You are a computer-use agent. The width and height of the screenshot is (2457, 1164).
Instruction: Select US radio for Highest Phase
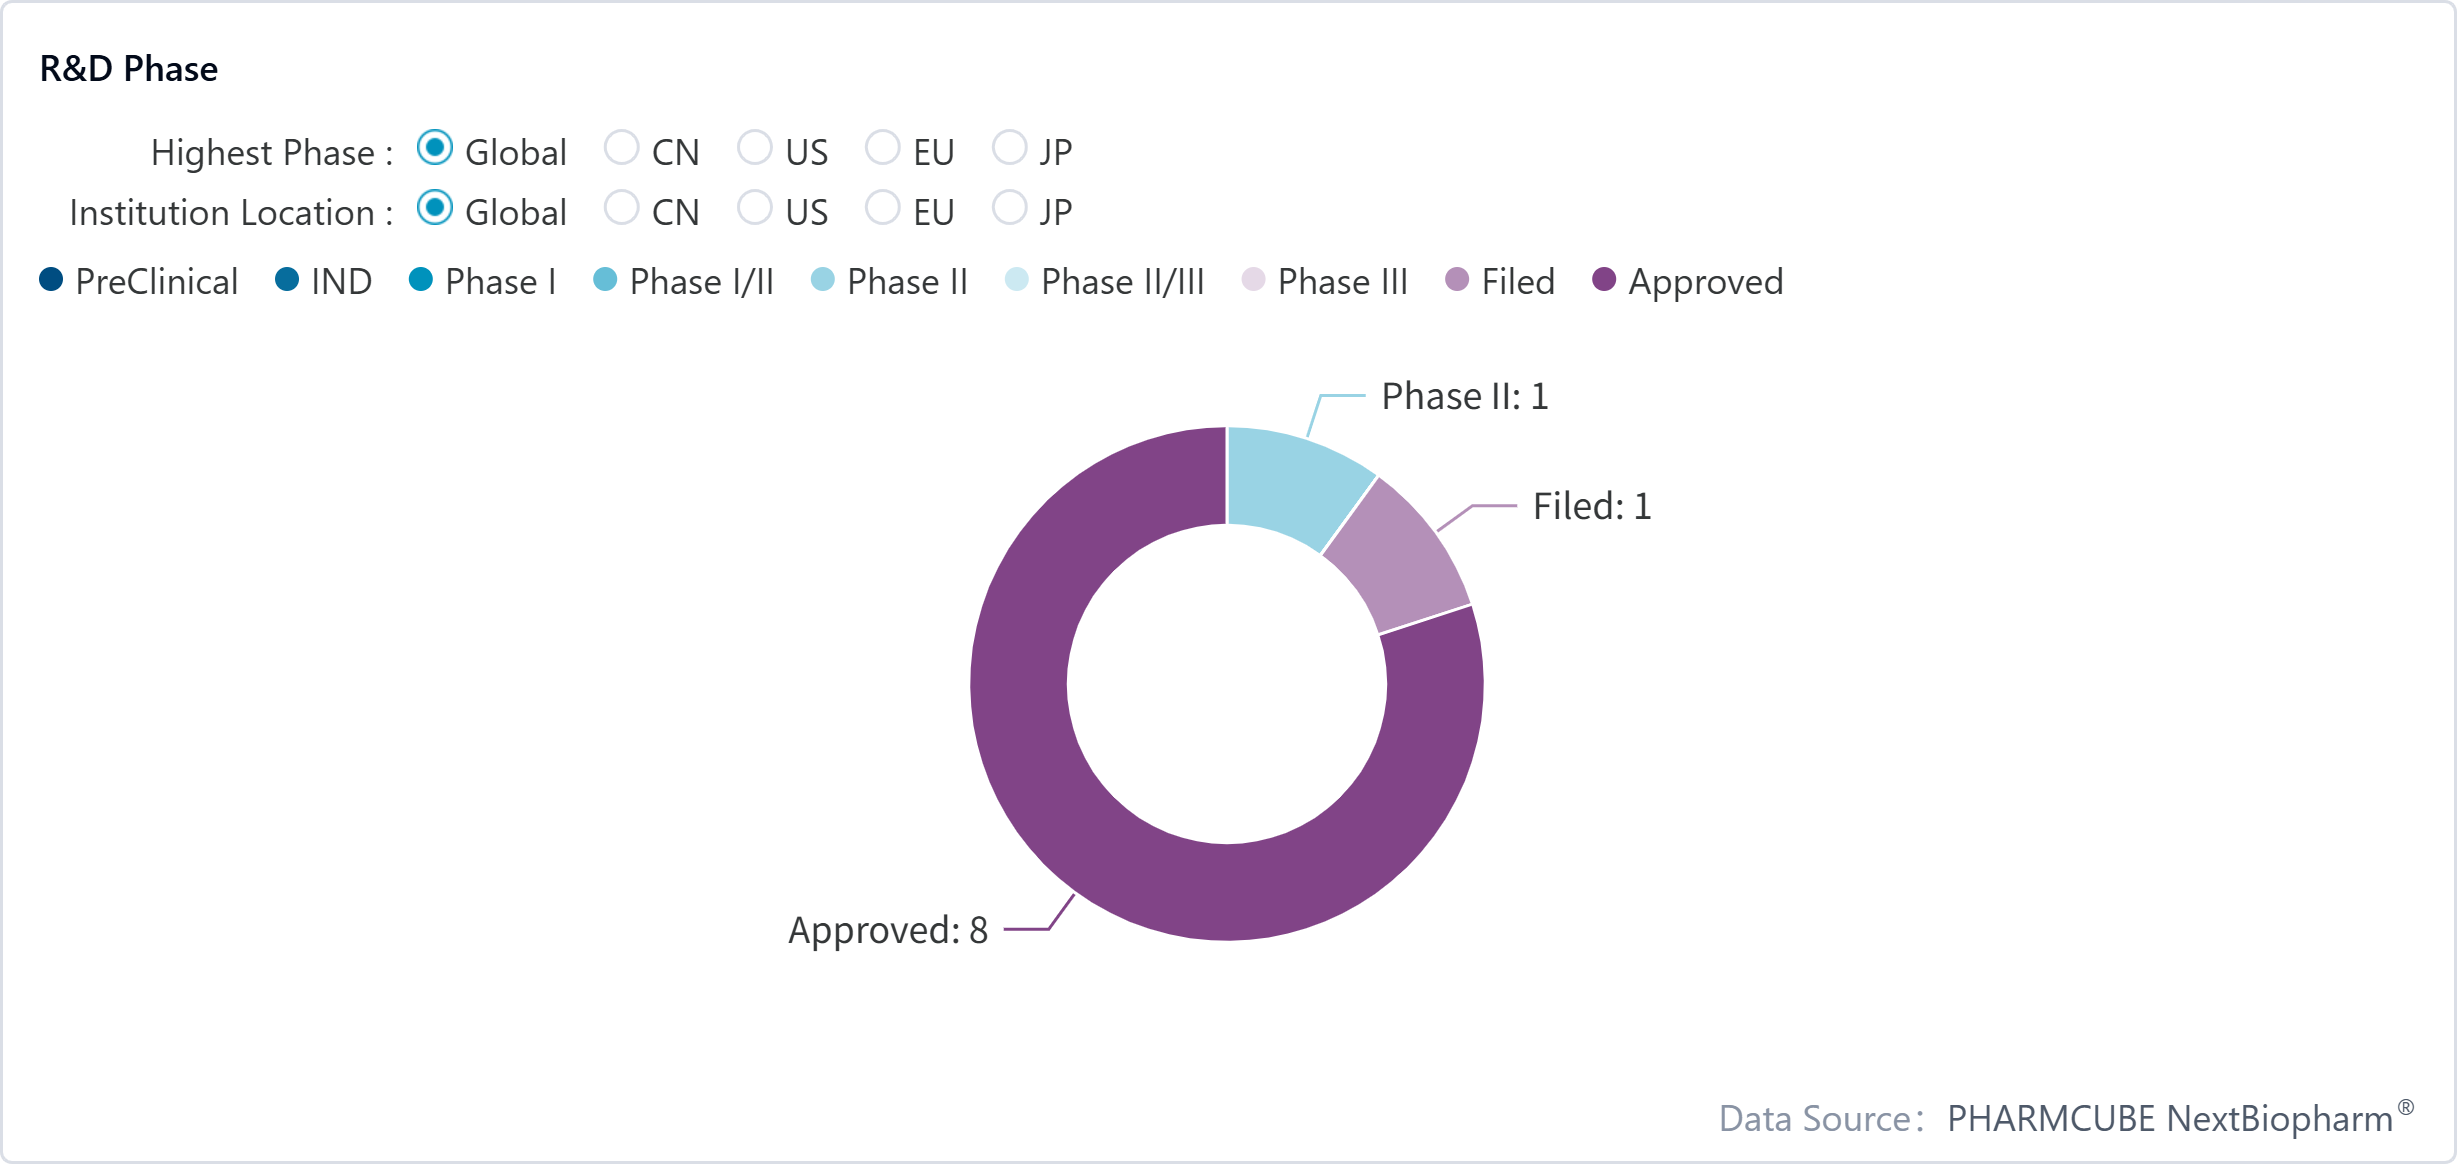point(754,148)
